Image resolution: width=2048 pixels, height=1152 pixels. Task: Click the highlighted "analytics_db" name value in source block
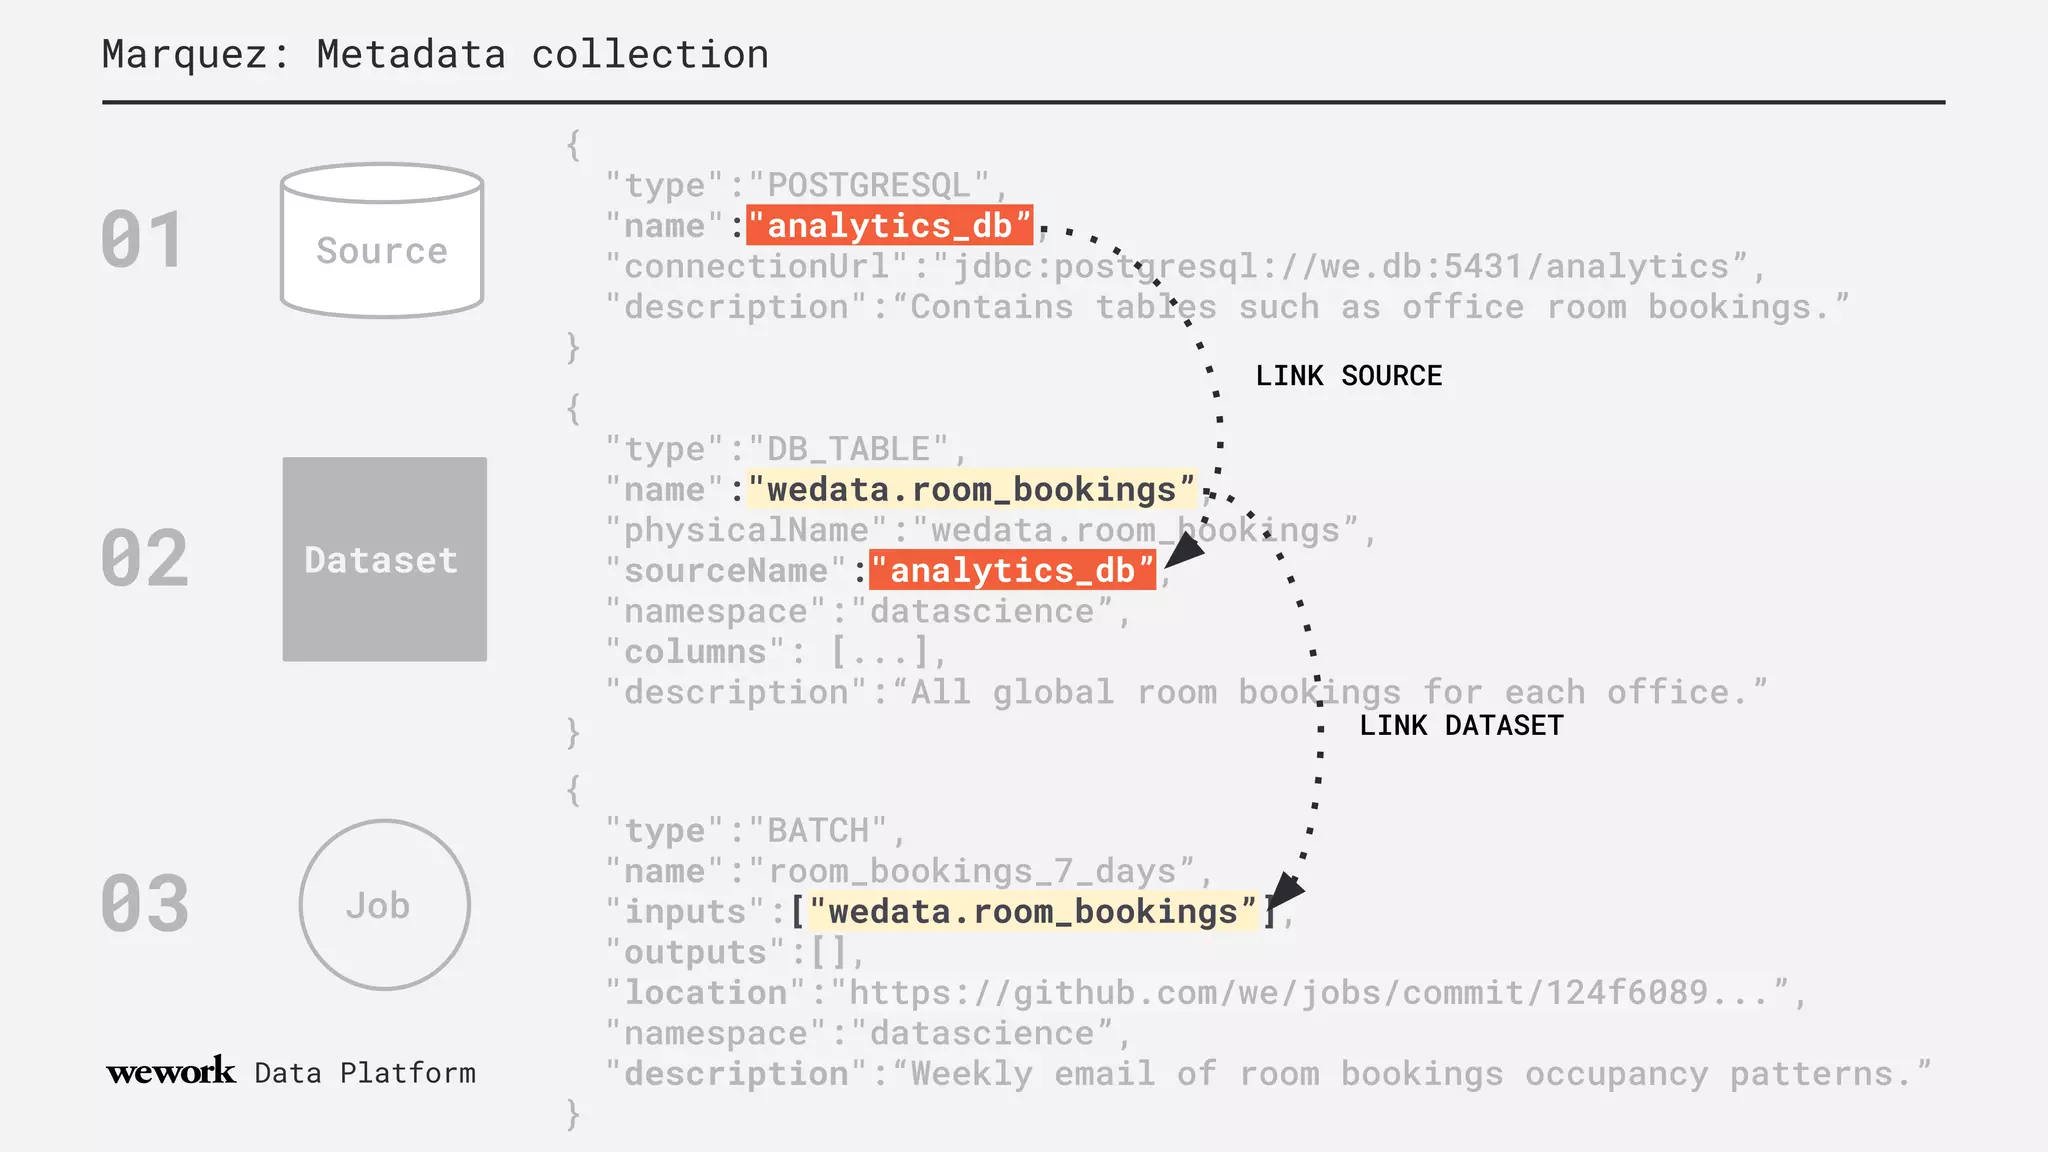point(890,225)
